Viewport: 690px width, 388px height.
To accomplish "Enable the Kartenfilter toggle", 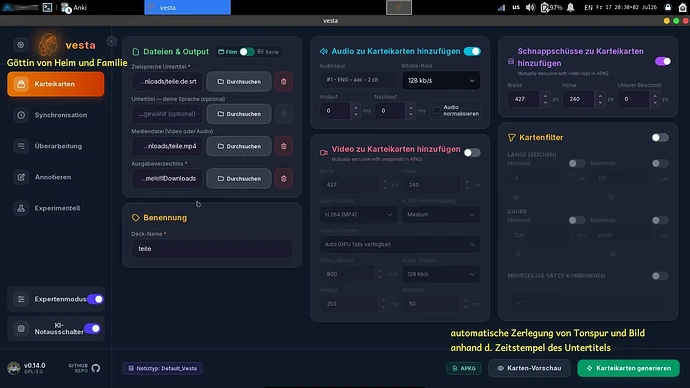I will pyautogui.click(x=660, y=138).
